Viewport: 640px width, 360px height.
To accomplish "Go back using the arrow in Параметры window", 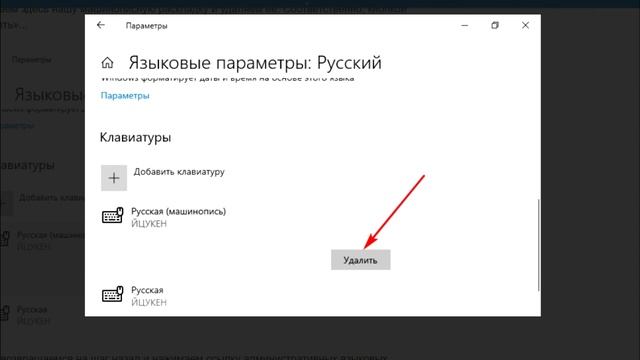I will pos(101,25).
